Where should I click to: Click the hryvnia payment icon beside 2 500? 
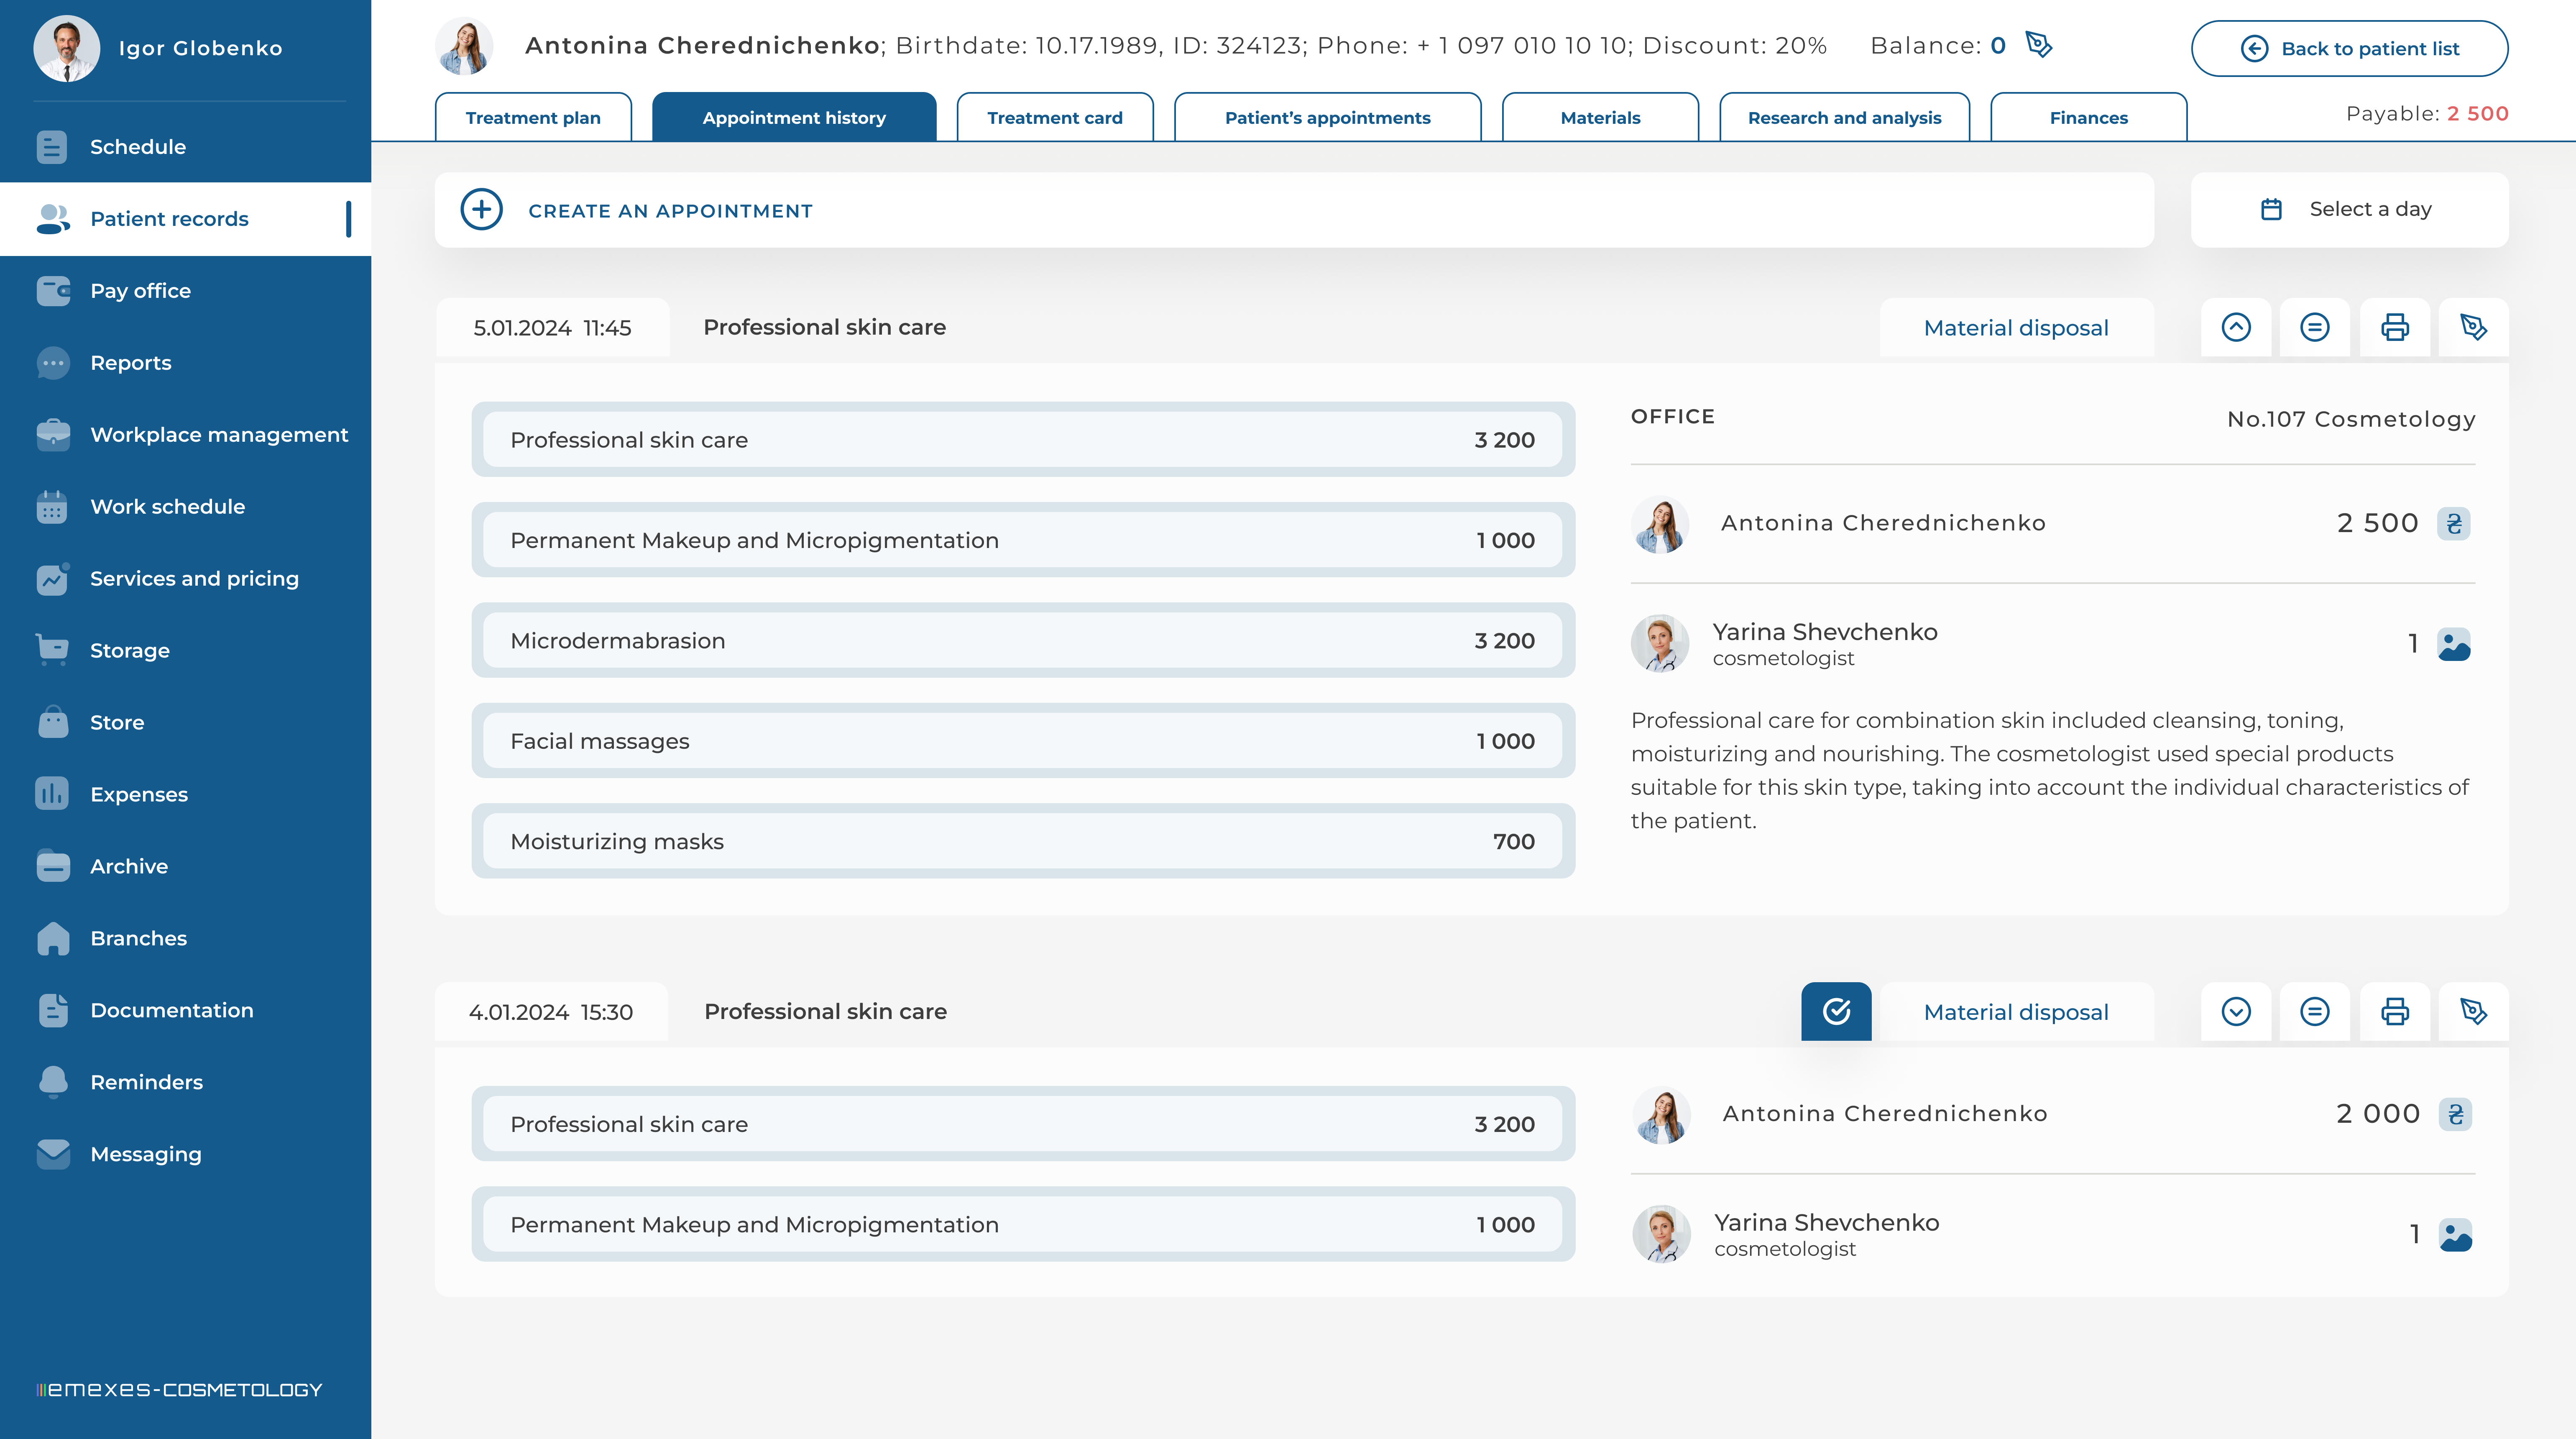[x=2453, y=523]
